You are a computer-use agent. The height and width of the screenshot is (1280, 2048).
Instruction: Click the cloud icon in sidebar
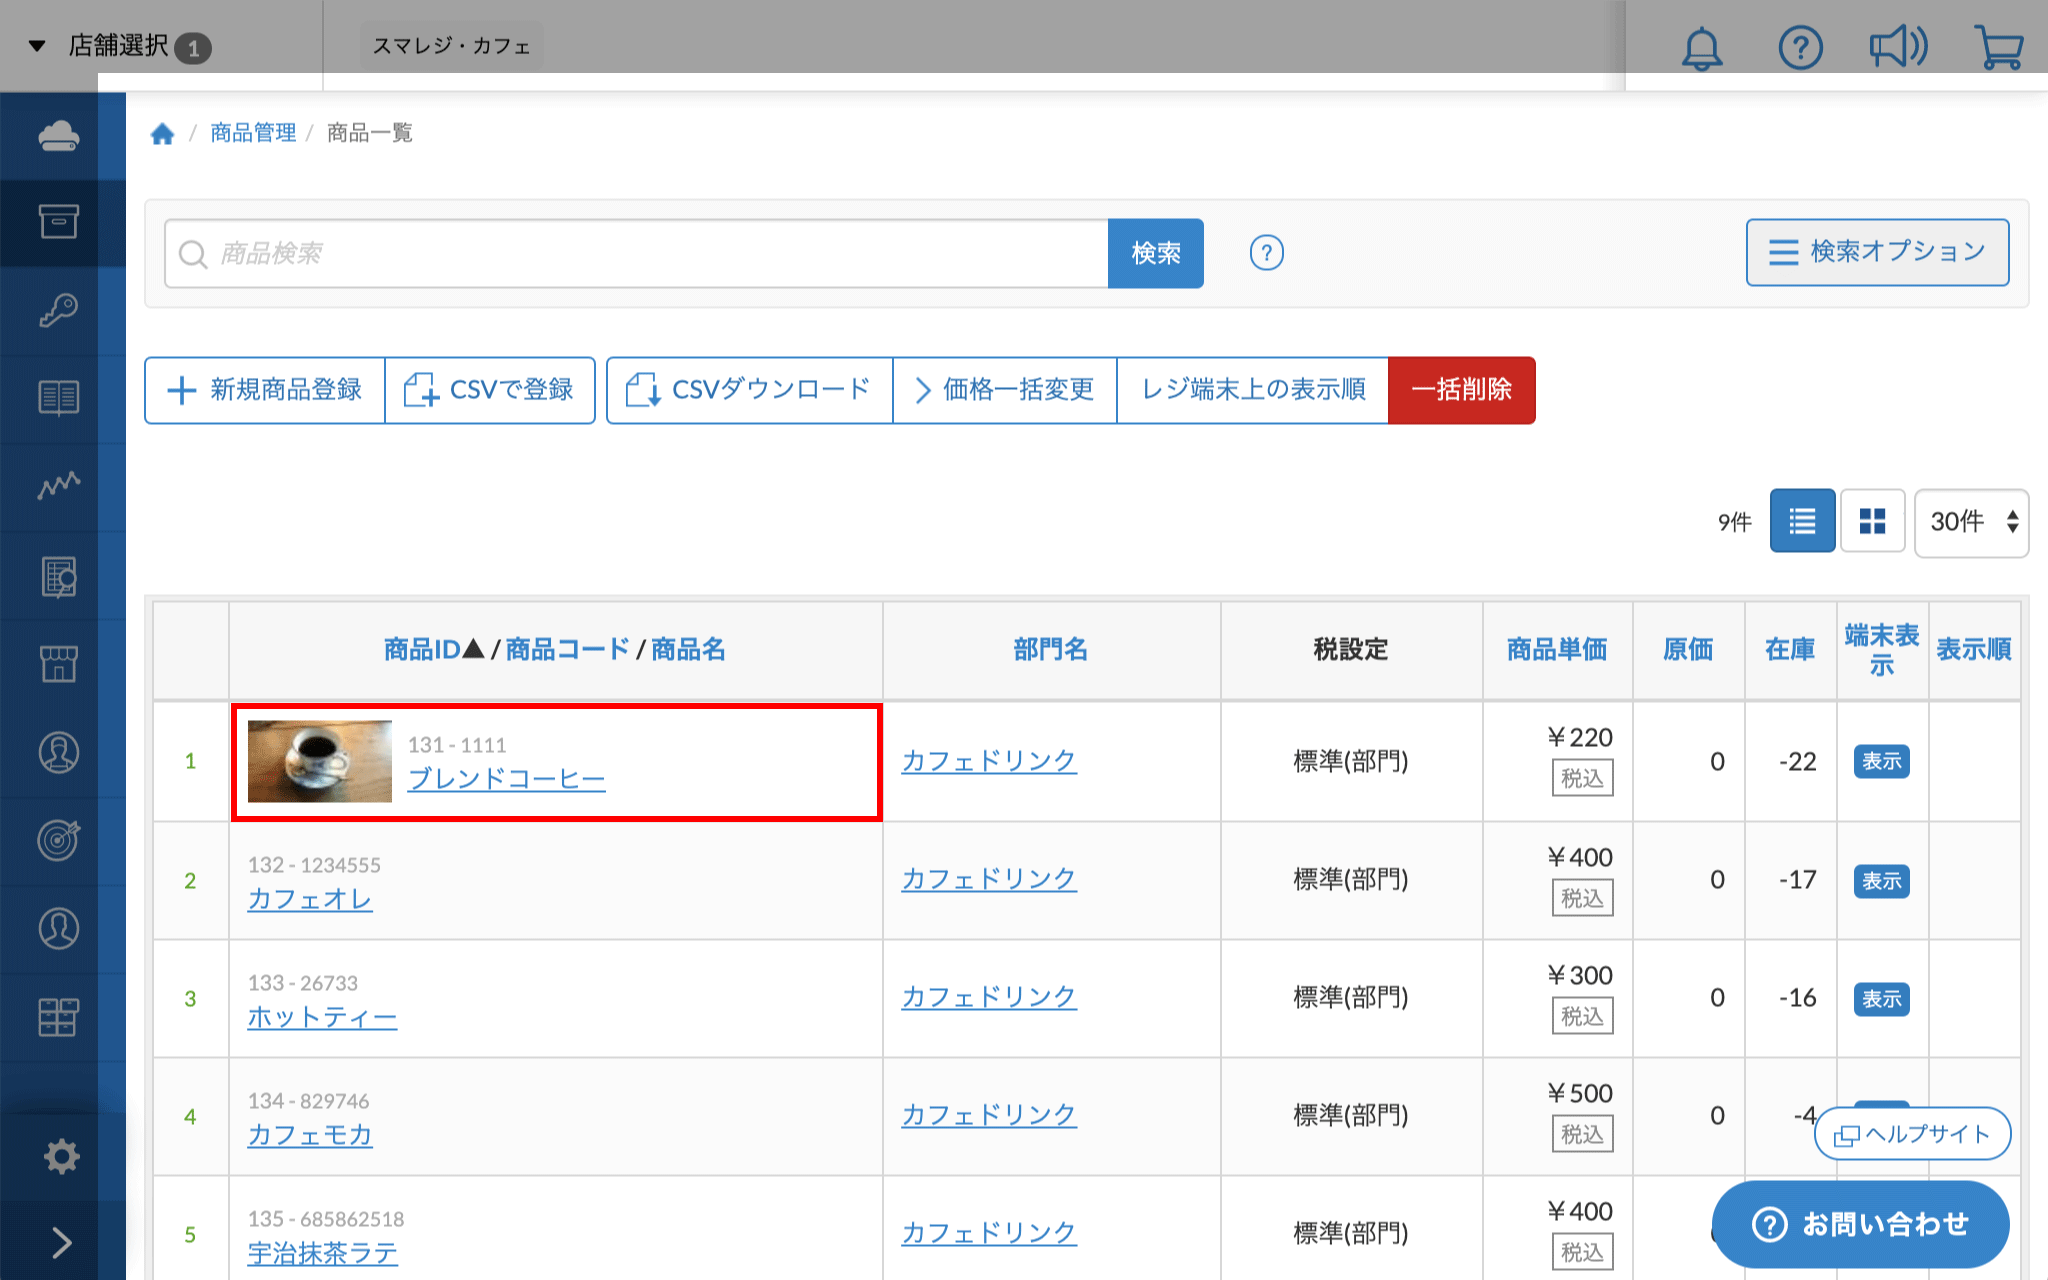tap(59, 135)
